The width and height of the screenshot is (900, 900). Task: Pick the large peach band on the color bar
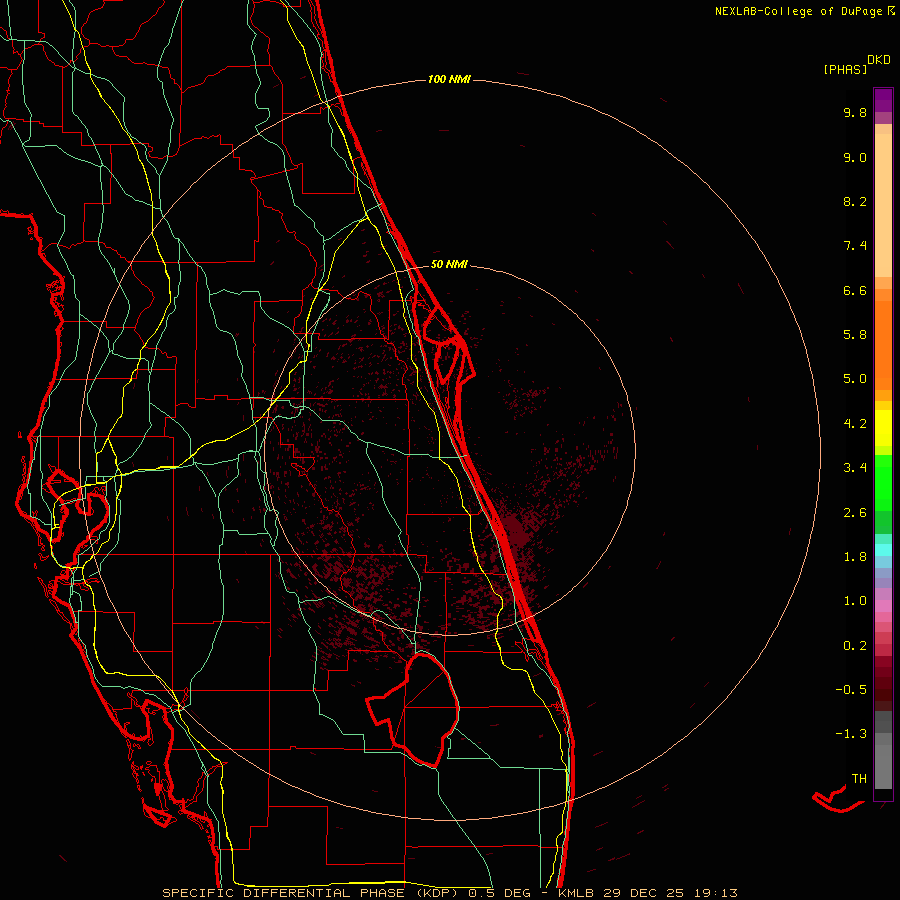(x=883, y=205)
